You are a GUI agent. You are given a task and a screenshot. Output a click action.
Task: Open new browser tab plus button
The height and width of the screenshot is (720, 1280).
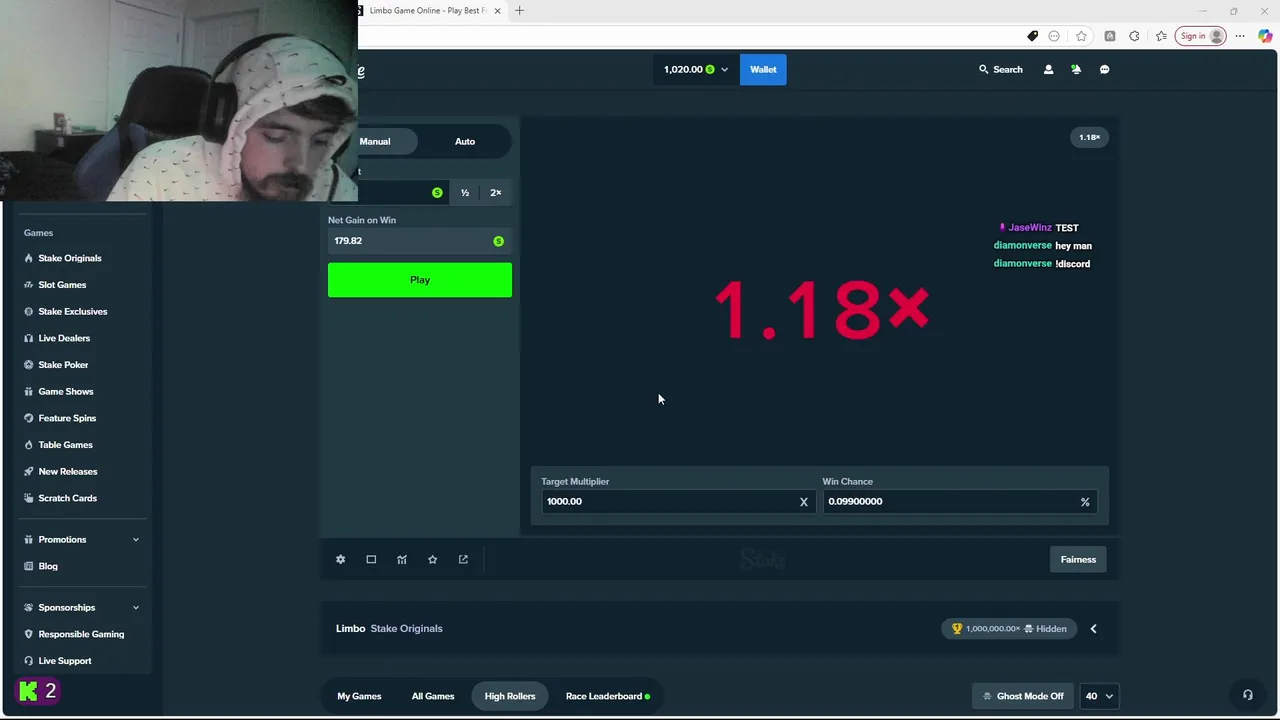pos(519,11)
